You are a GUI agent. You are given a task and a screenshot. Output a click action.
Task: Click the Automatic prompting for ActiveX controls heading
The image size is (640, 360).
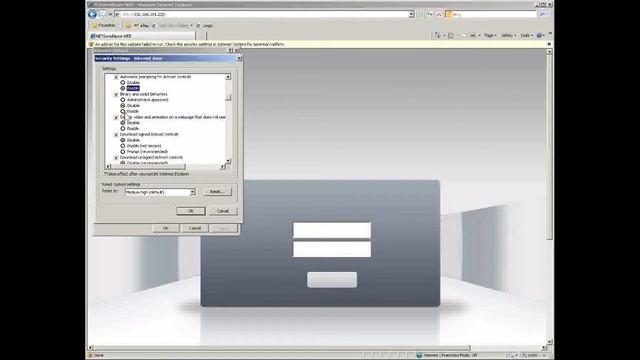(155, 77)
